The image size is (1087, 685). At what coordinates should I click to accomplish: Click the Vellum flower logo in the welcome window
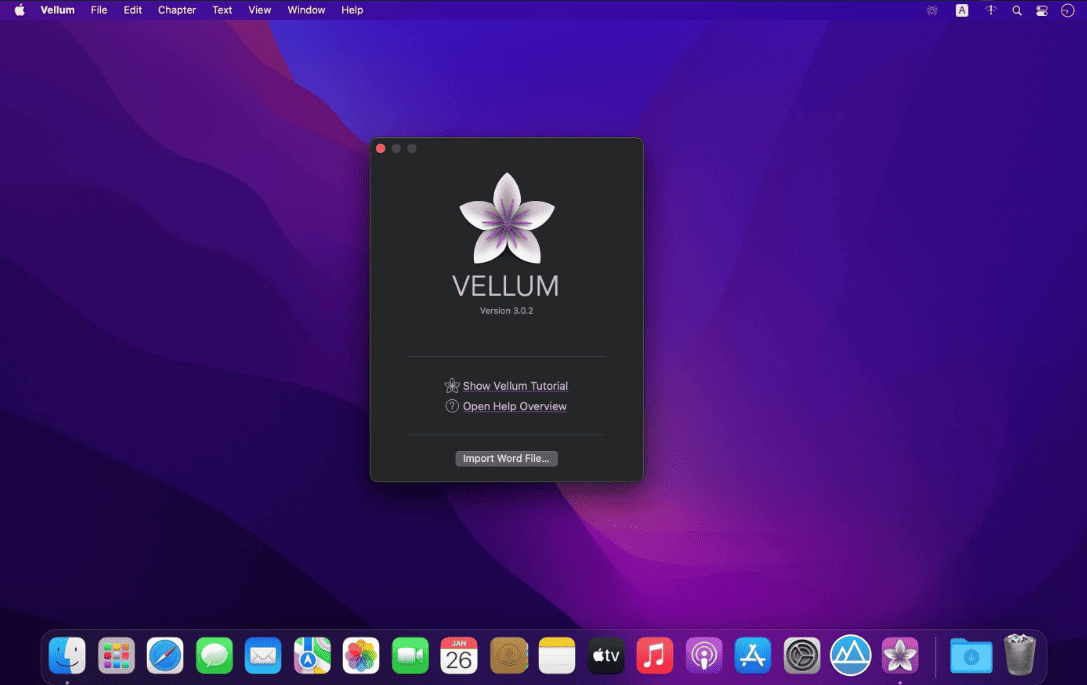[507, 218]
